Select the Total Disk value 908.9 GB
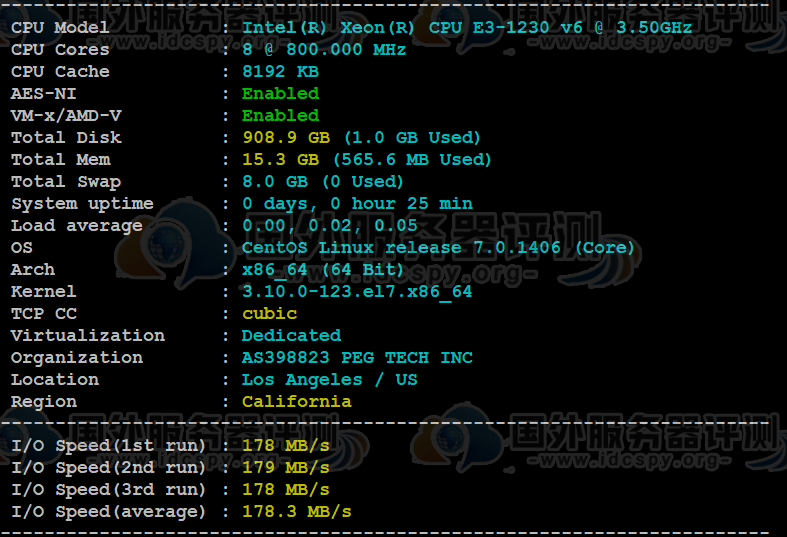Viewport: 787px width, 537px height. (286, 138)
